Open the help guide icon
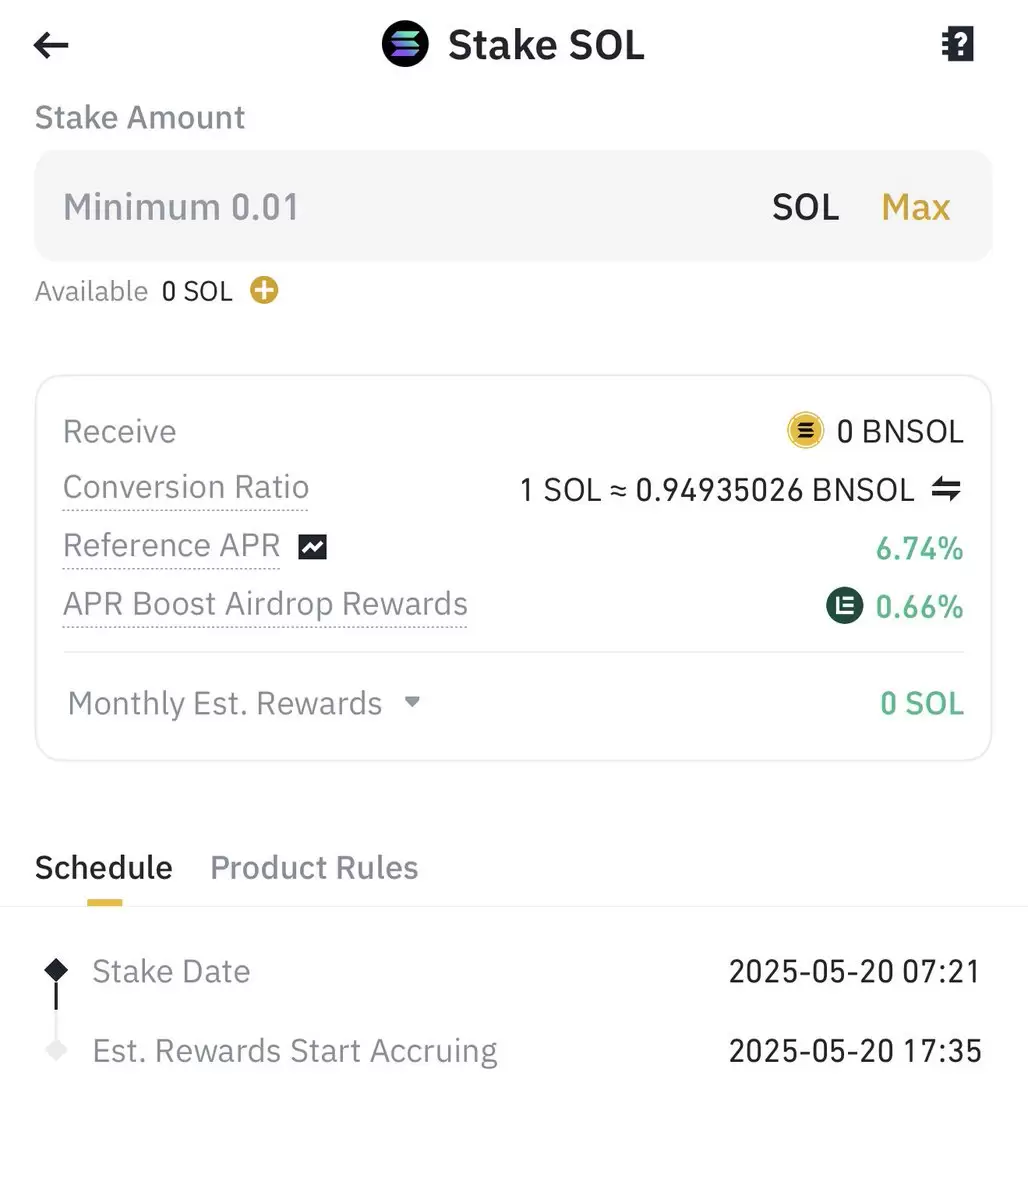This screenshot has width=1028, height=1199. (957, 44)
